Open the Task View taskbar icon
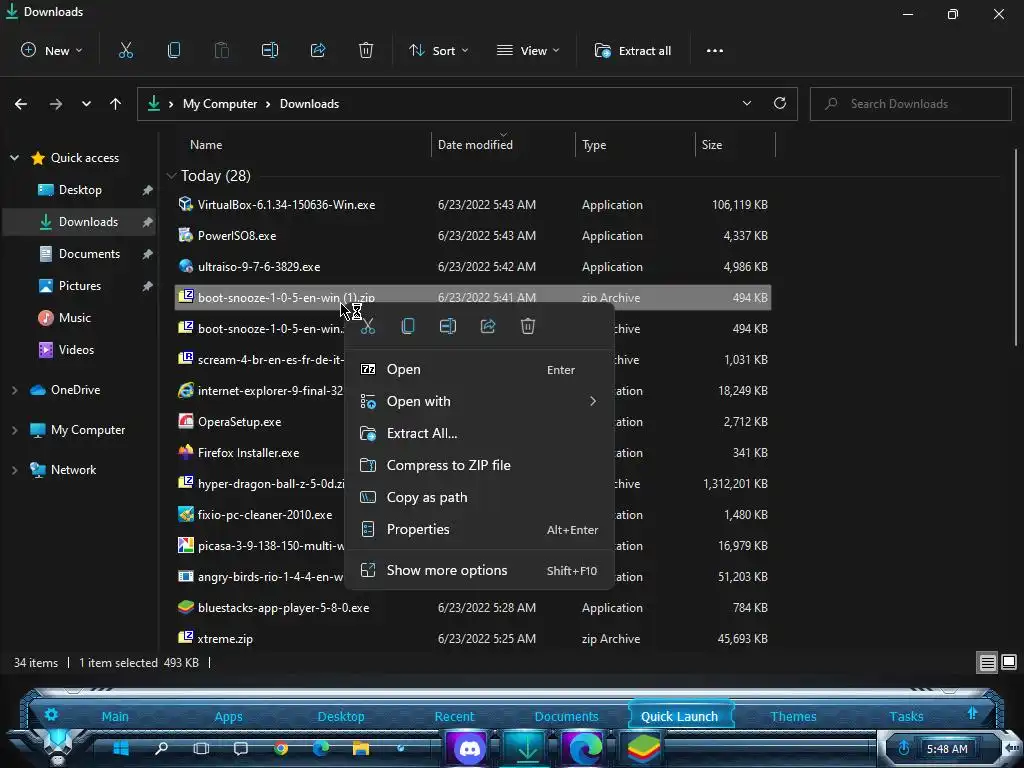The height and width of the screenshot is (768, 1024). pos(201,748)
